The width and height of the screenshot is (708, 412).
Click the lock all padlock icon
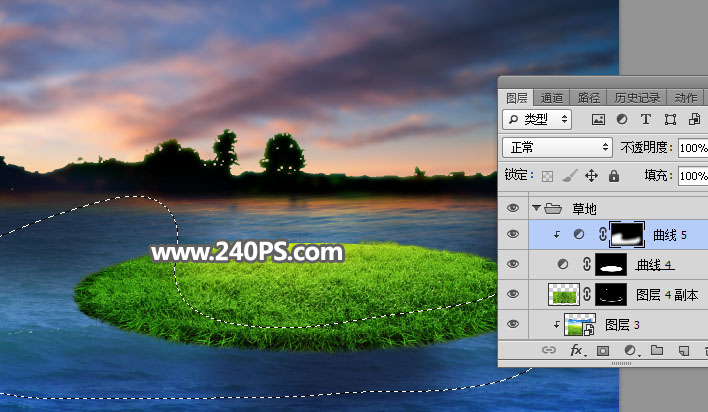point(613,175)
